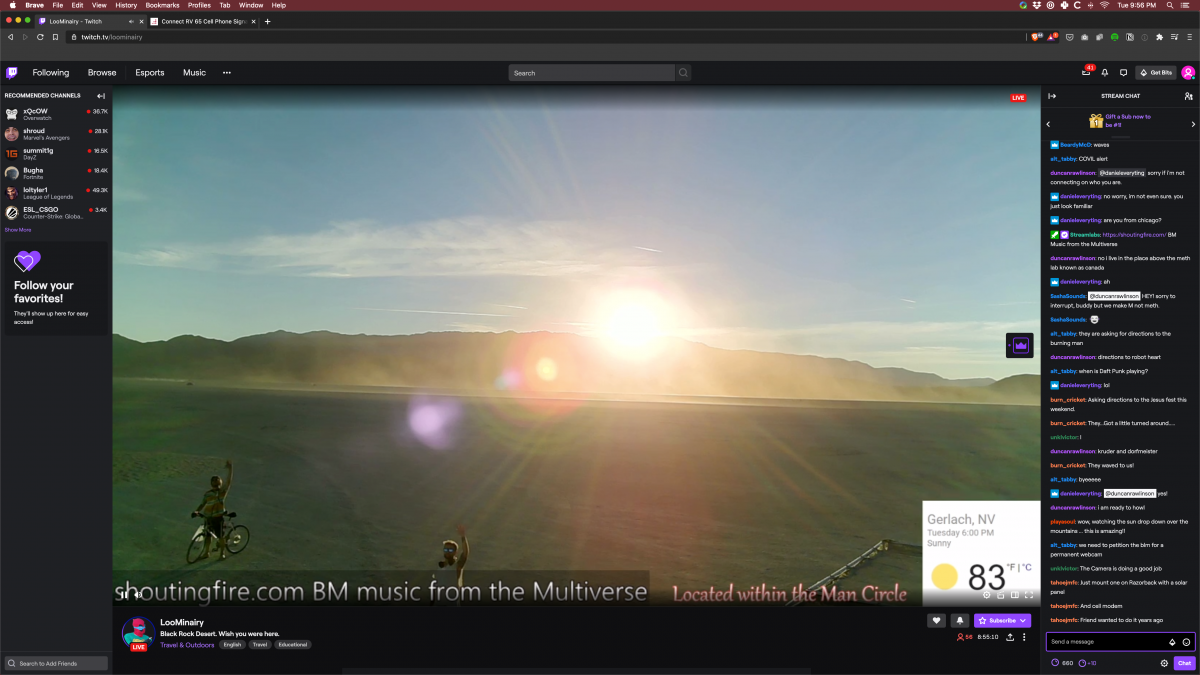This screenshot has height=675, width=1200.
Task: Open the More options ellipsis in top navigation
Action: pos(227,72)
